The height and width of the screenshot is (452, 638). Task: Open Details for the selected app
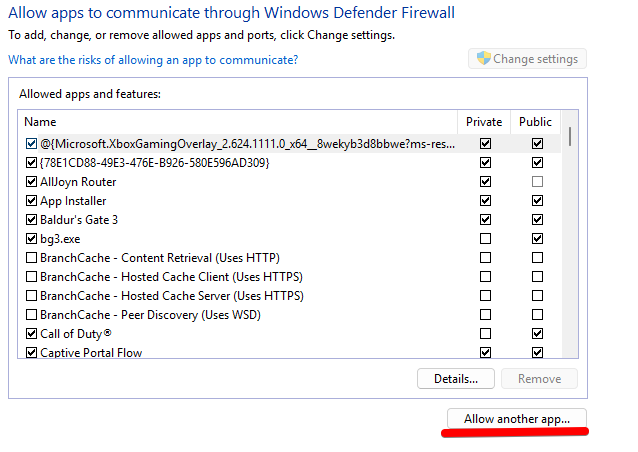pyautogui.click(x=455, y=379)
